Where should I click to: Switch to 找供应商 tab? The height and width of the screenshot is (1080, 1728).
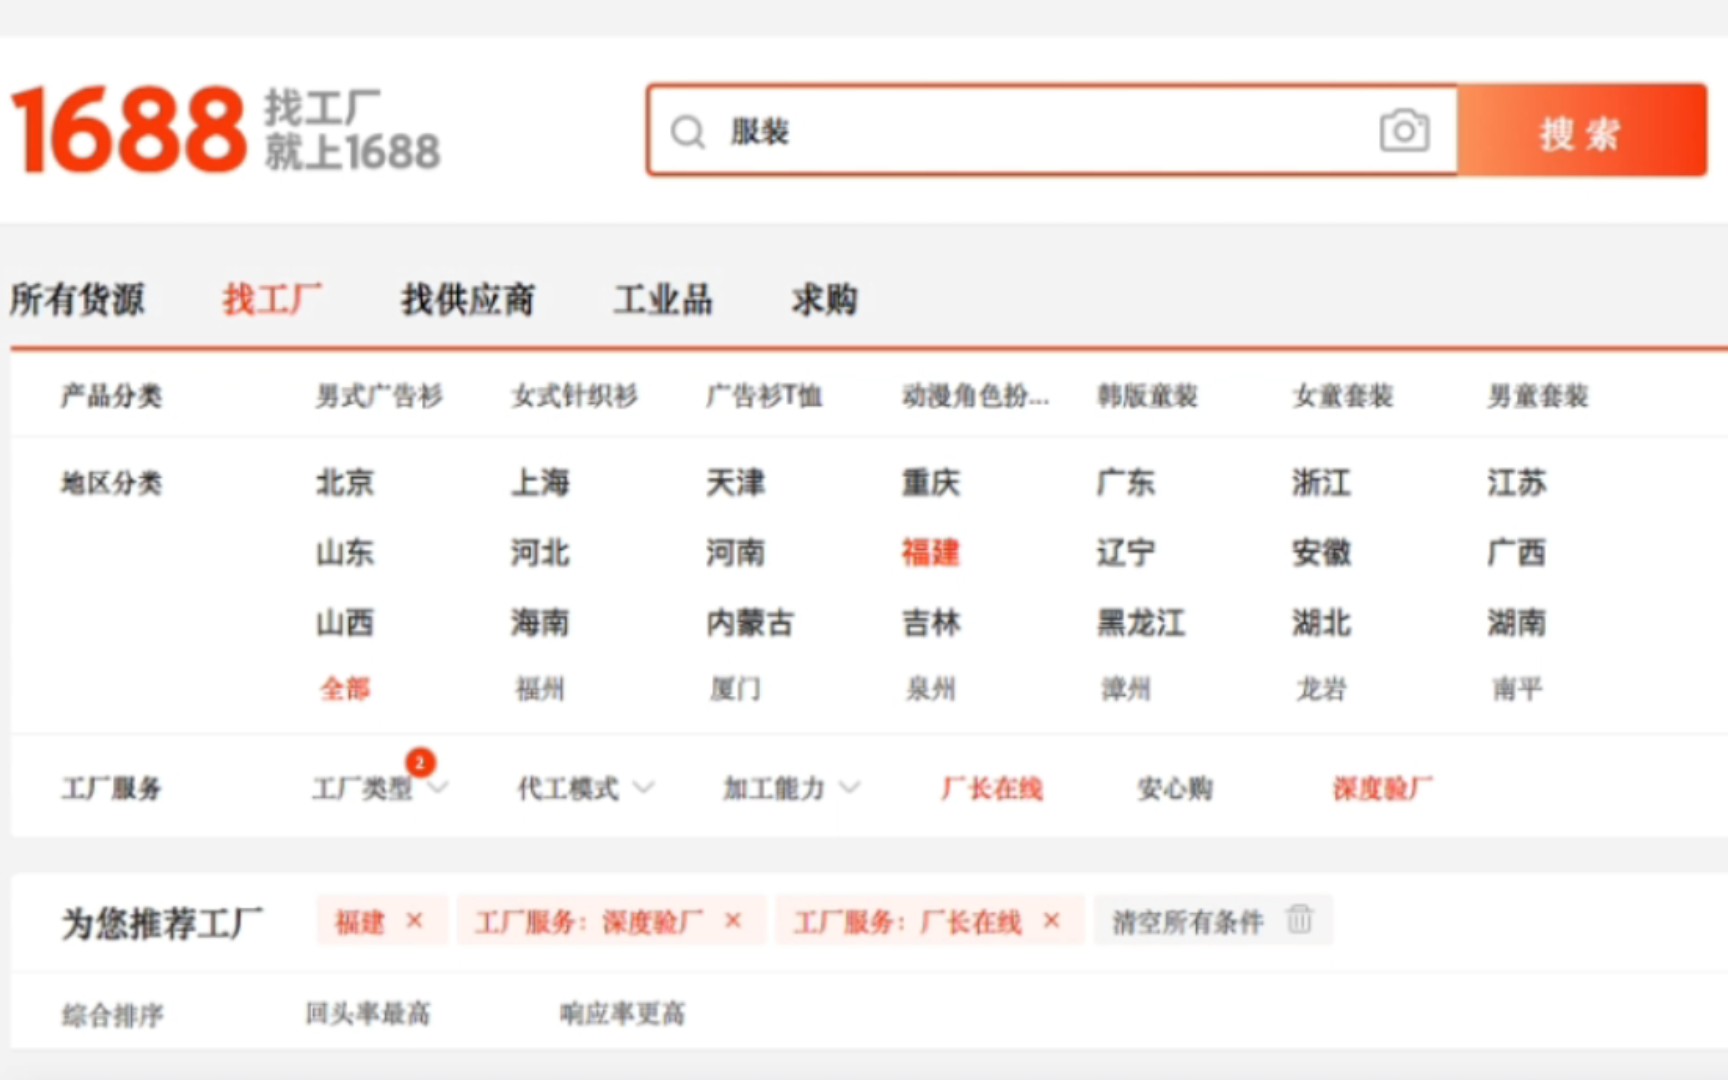pos(468,299)
